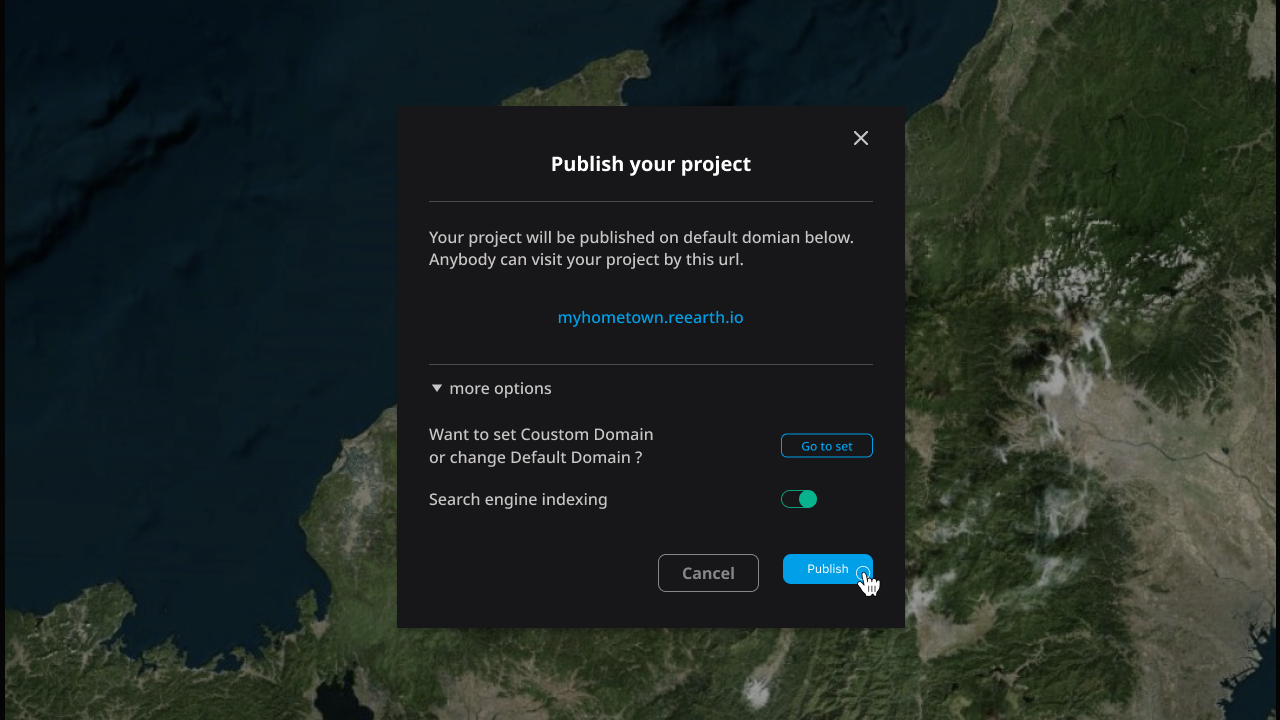Click the Search engine indexing label
Viewport: 1280px width, 720px height.
pyautogui.click(x=518, y=499)
